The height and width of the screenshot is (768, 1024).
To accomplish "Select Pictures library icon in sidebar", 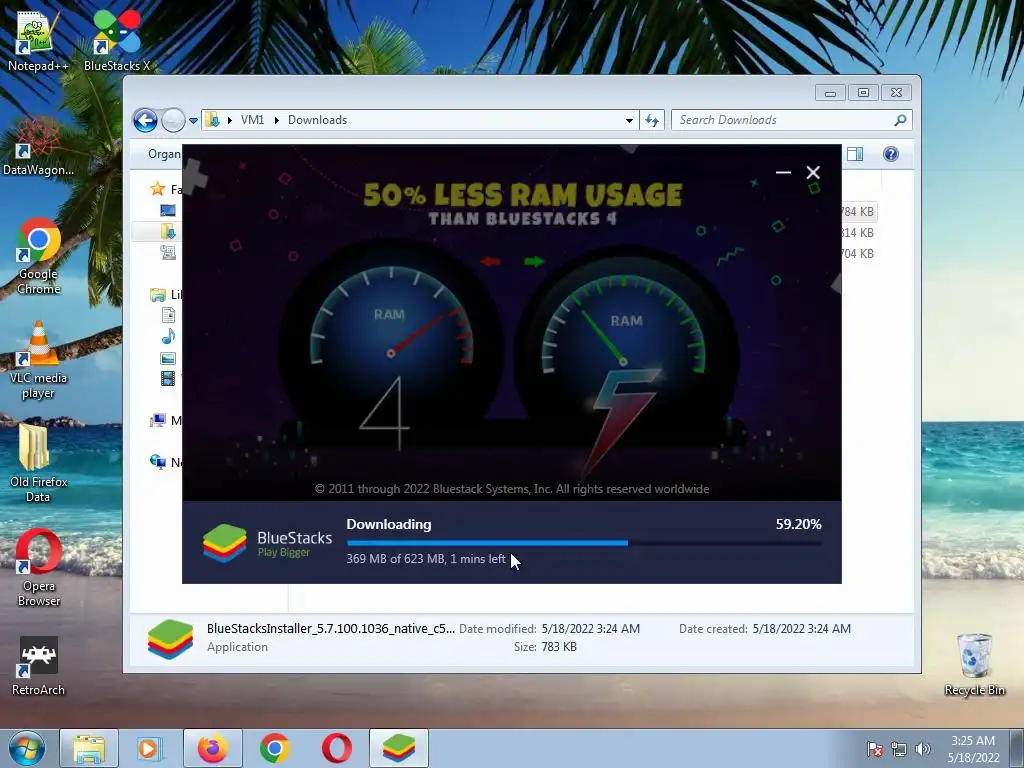I will tap(168, 358).
